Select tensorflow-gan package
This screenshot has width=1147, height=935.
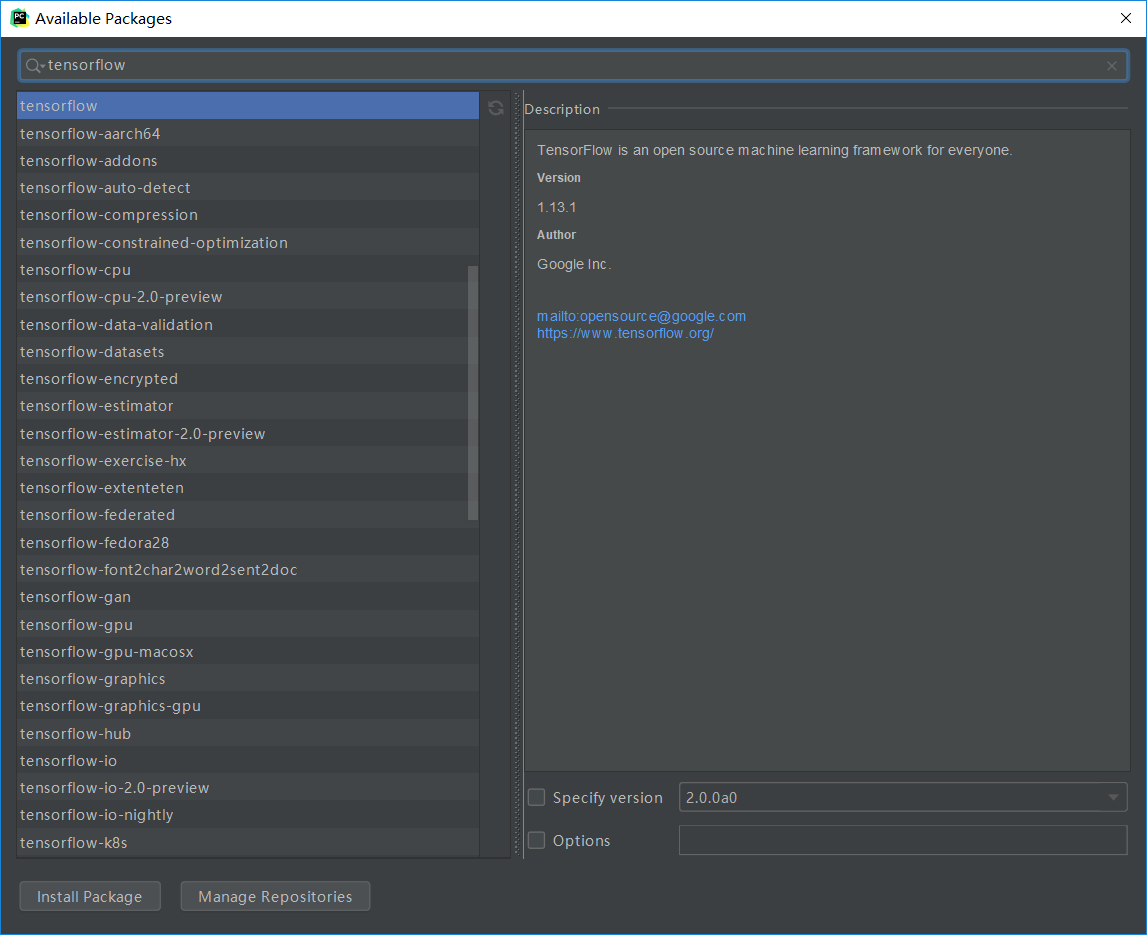pyautogui.click(x=248, y=597)
